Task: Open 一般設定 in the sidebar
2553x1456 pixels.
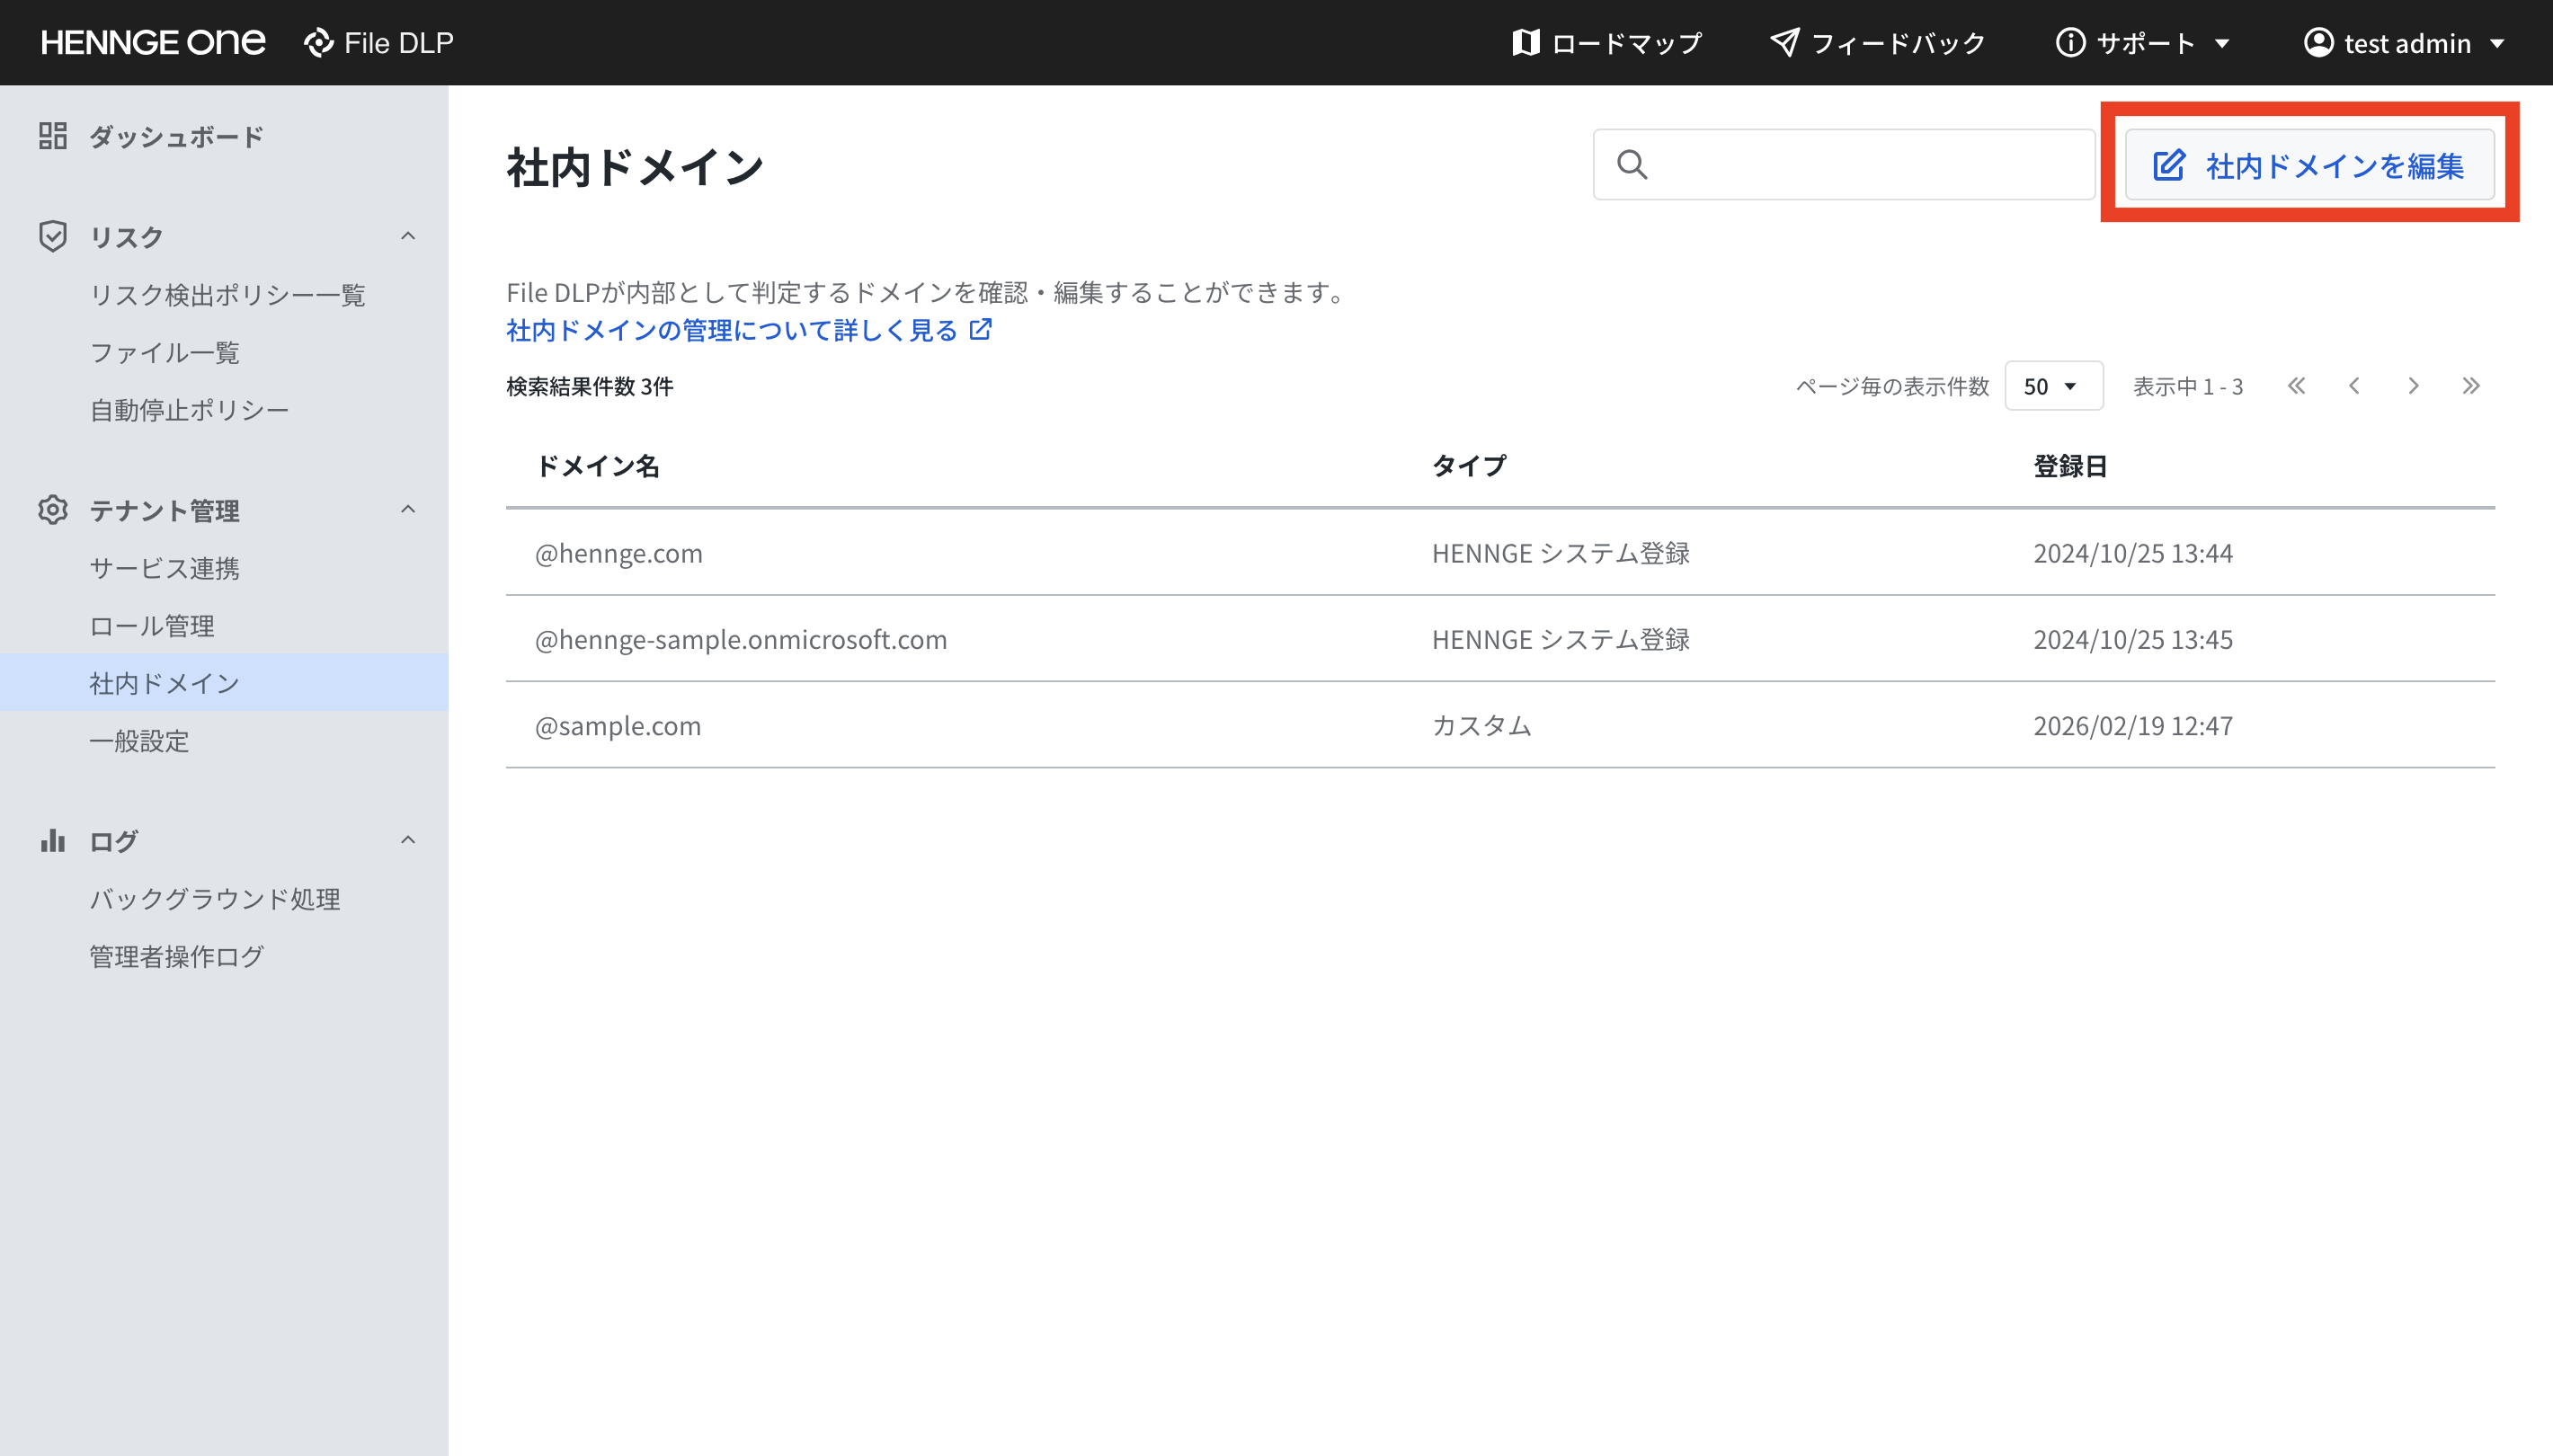Action: (139, 741)
